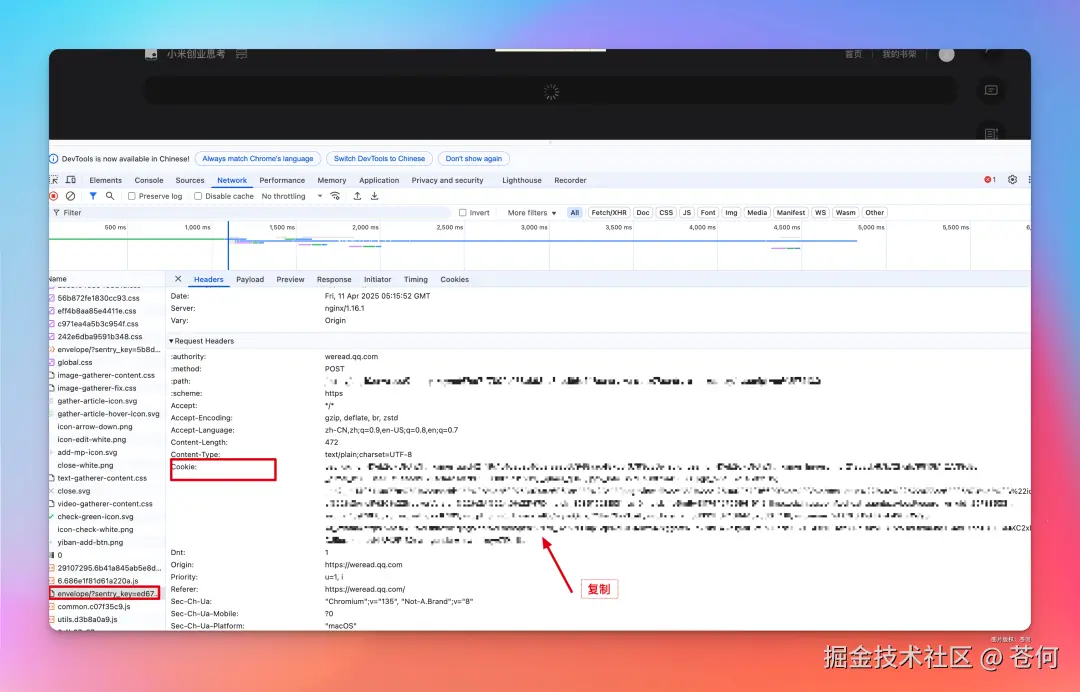Toggle the device toolbar icon
The width and height of the screenshot is (1080, 692).
(70, 180)
